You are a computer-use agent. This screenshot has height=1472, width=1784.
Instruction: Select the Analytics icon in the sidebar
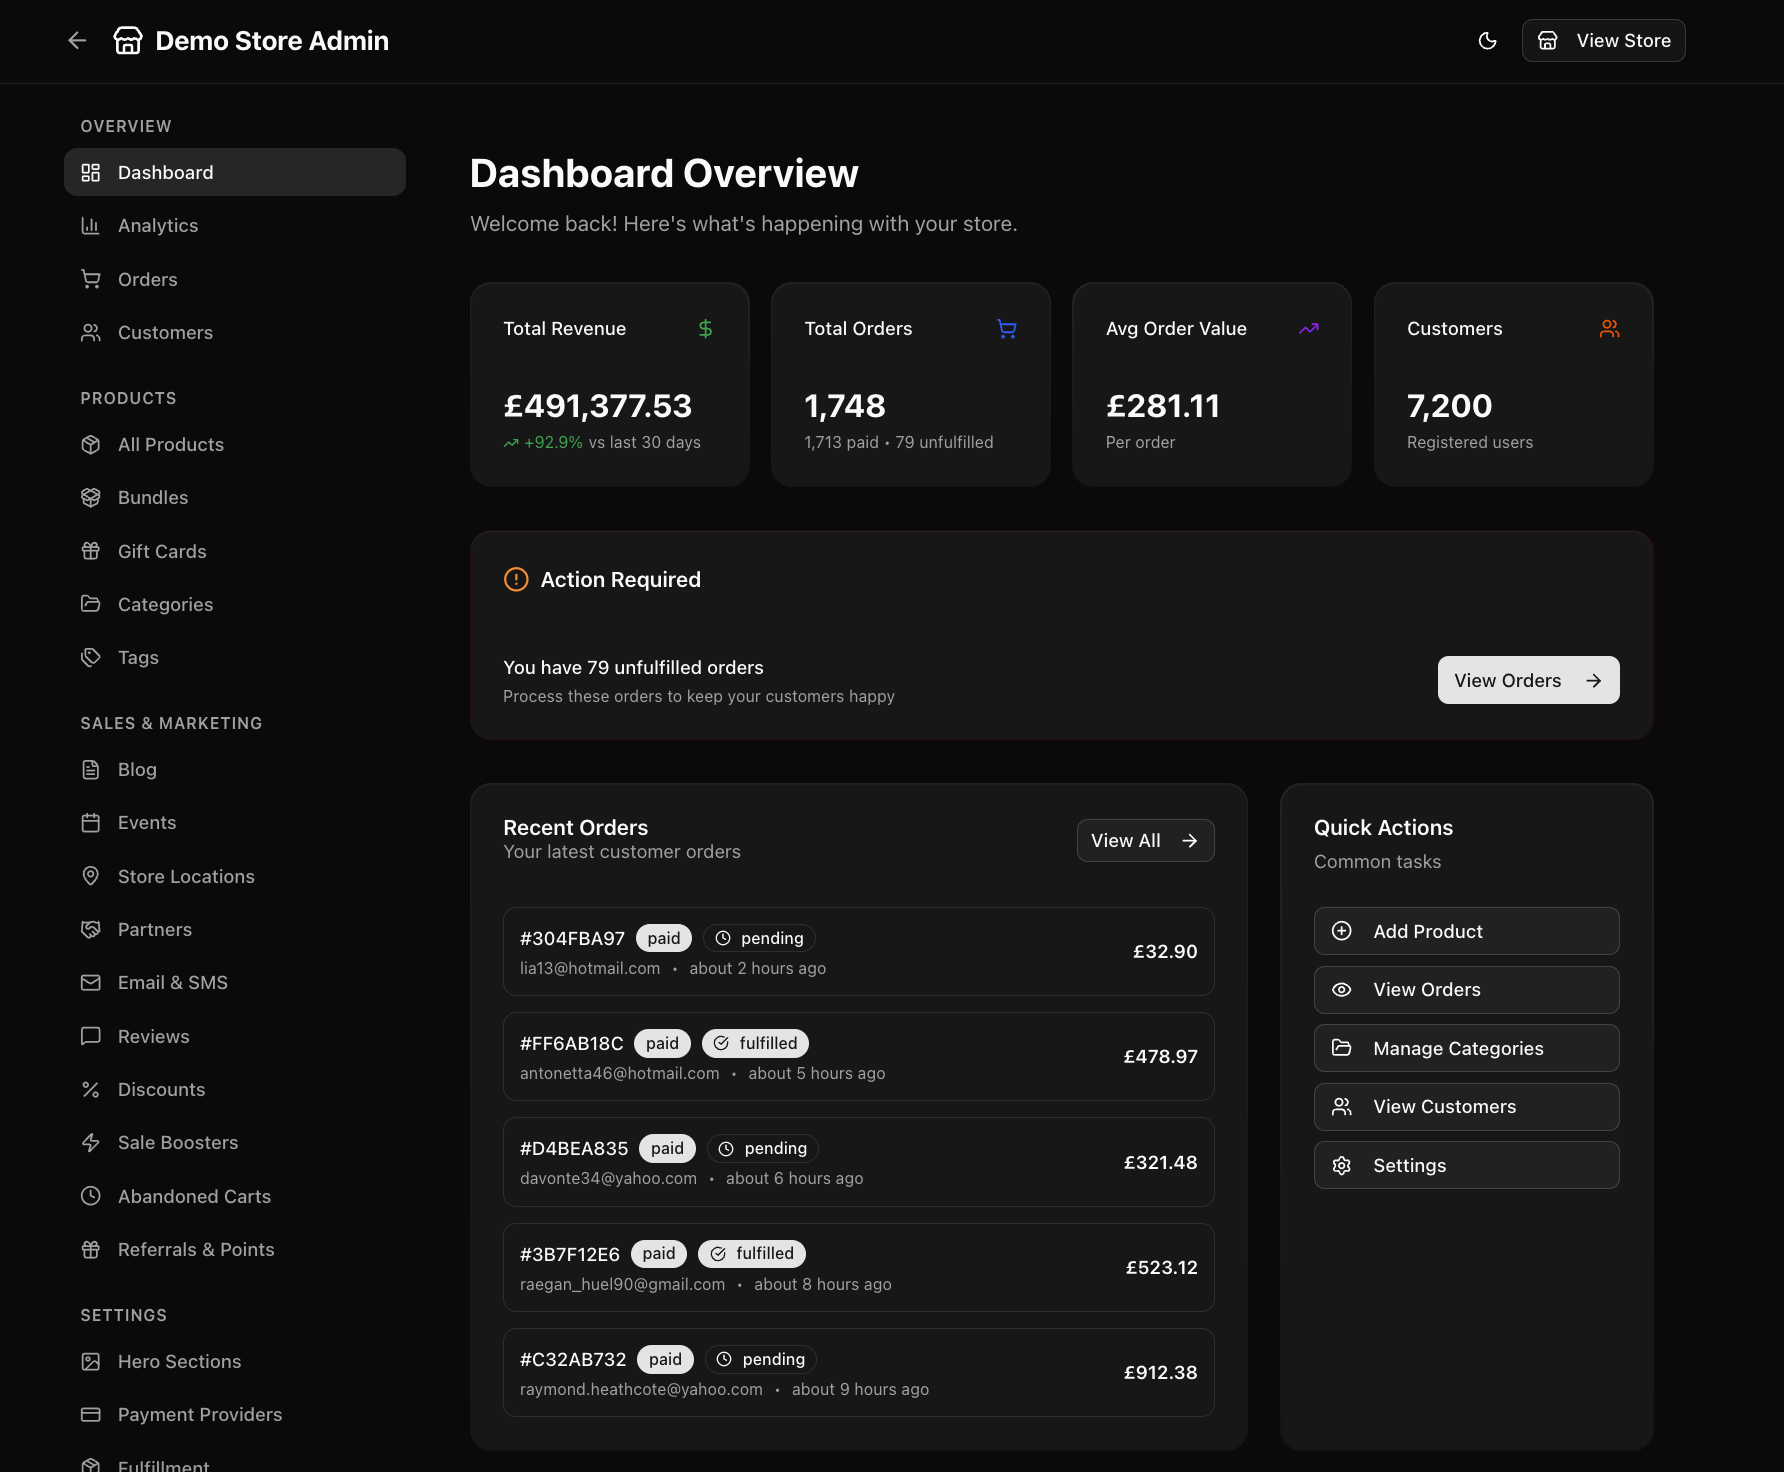[x=91, y=225]
